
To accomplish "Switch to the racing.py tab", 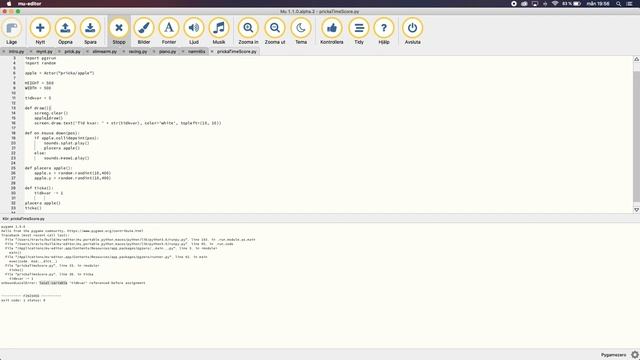I will (x=138, y=52).
